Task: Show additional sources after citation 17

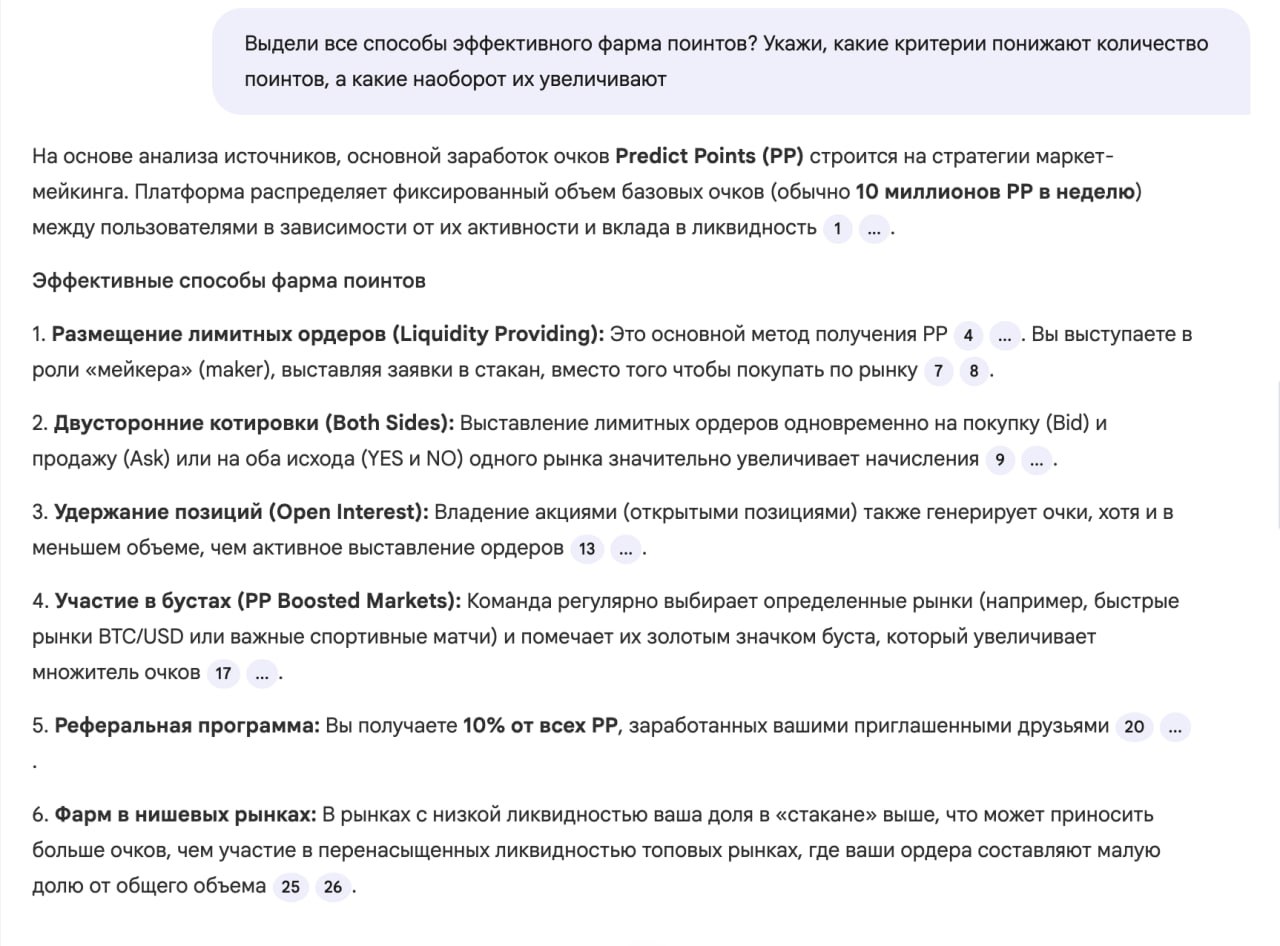Action: click(x=261, y=674)
